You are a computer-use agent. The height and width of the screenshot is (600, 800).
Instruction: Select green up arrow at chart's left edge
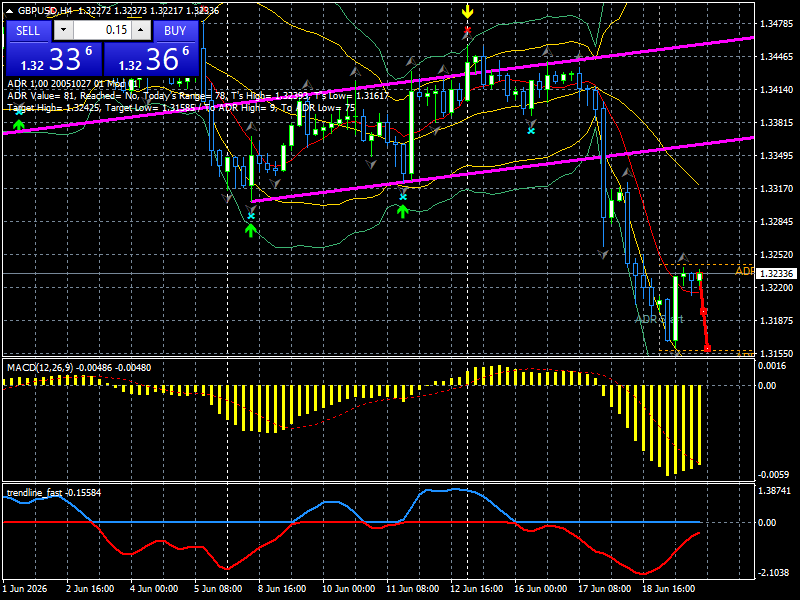[x=19, y=124]
